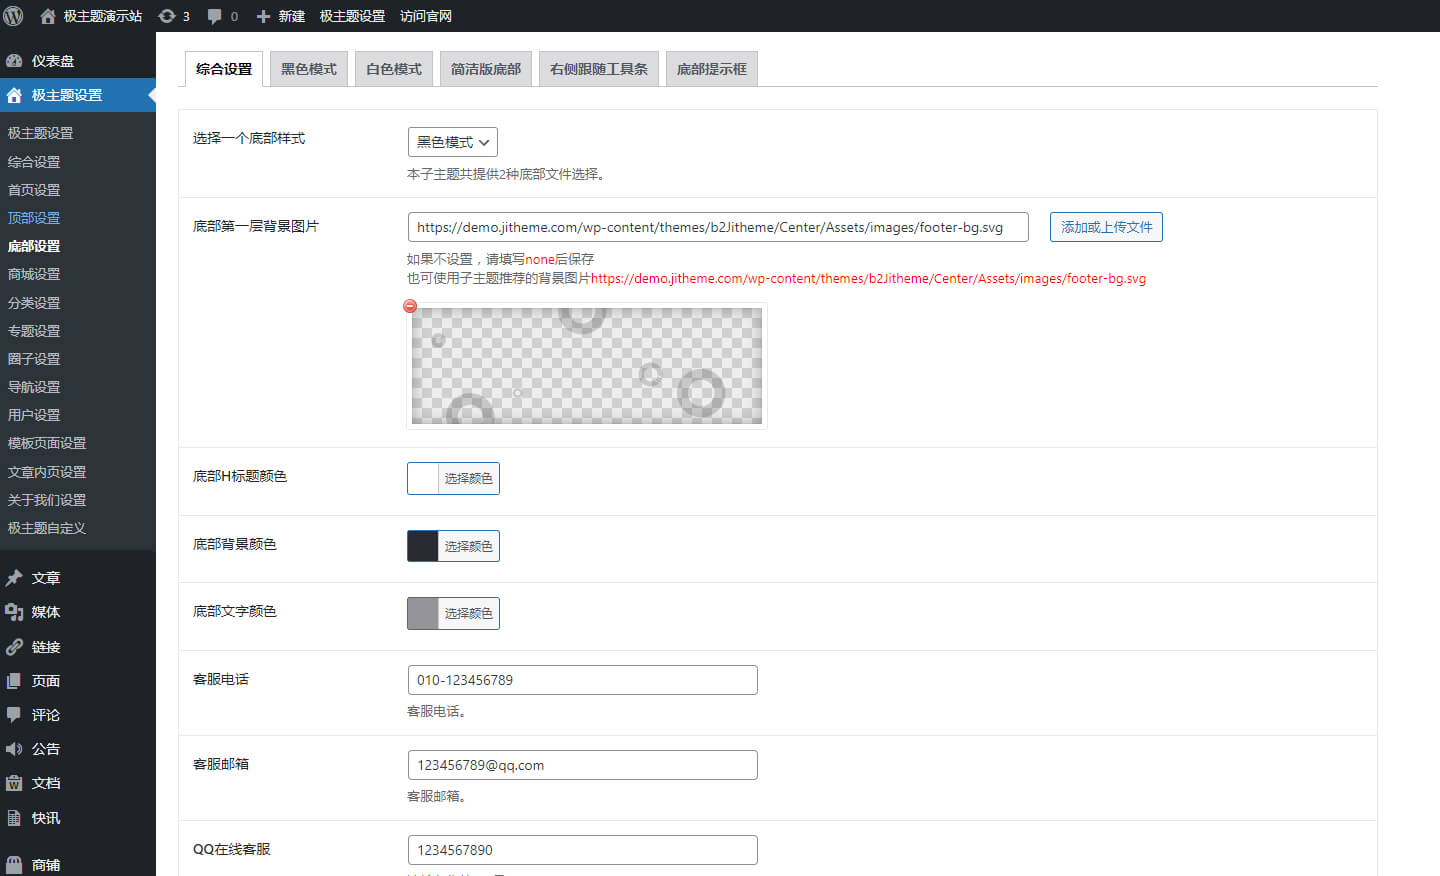Switch to the 白色模式 tab
1440x876 pixels.
point(393,69)
